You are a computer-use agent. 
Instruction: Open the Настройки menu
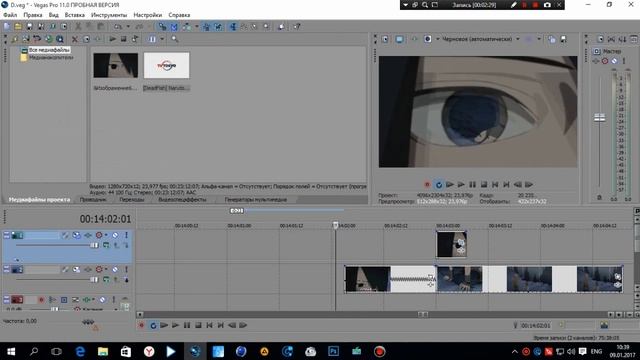click(148, 15)
